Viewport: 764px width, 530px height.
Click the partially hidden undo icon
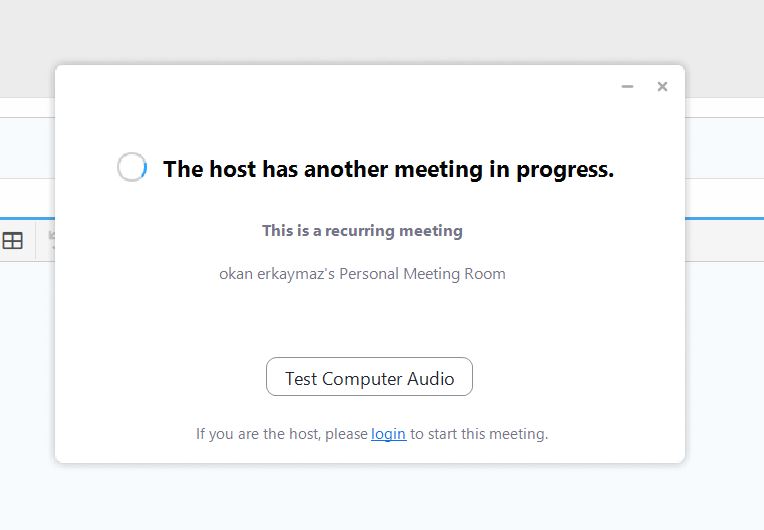click(x=51, y=240)
